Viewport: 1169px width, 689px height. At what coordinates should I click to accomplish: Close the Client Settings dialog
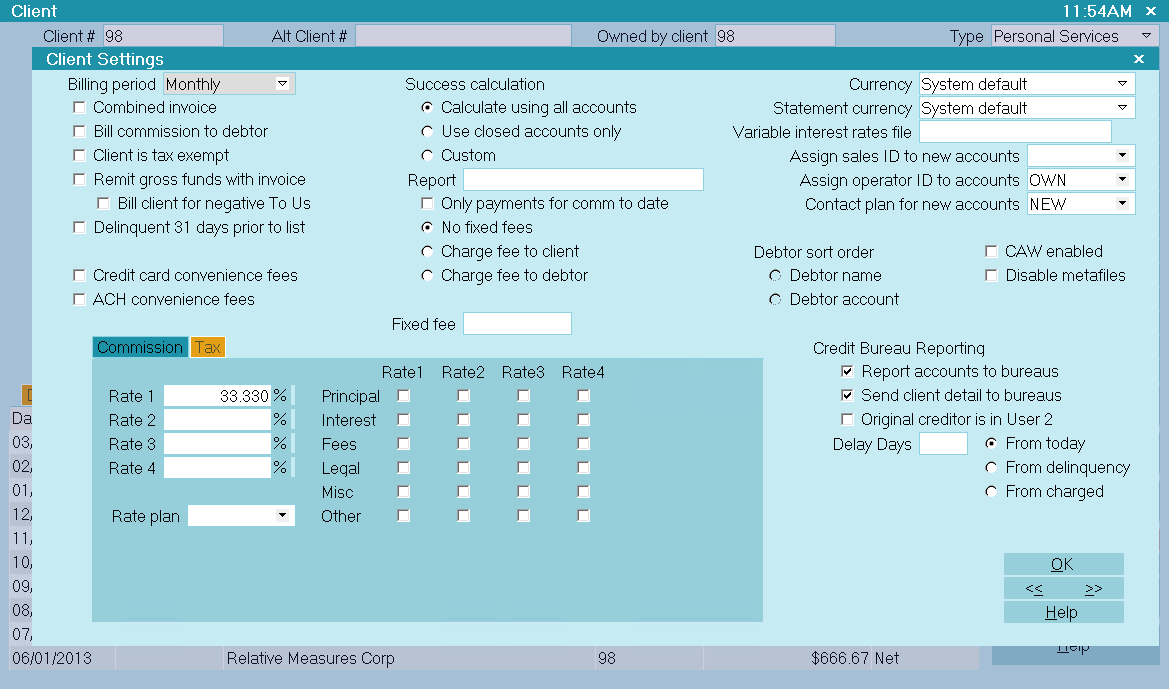(x=1138, y=59)
